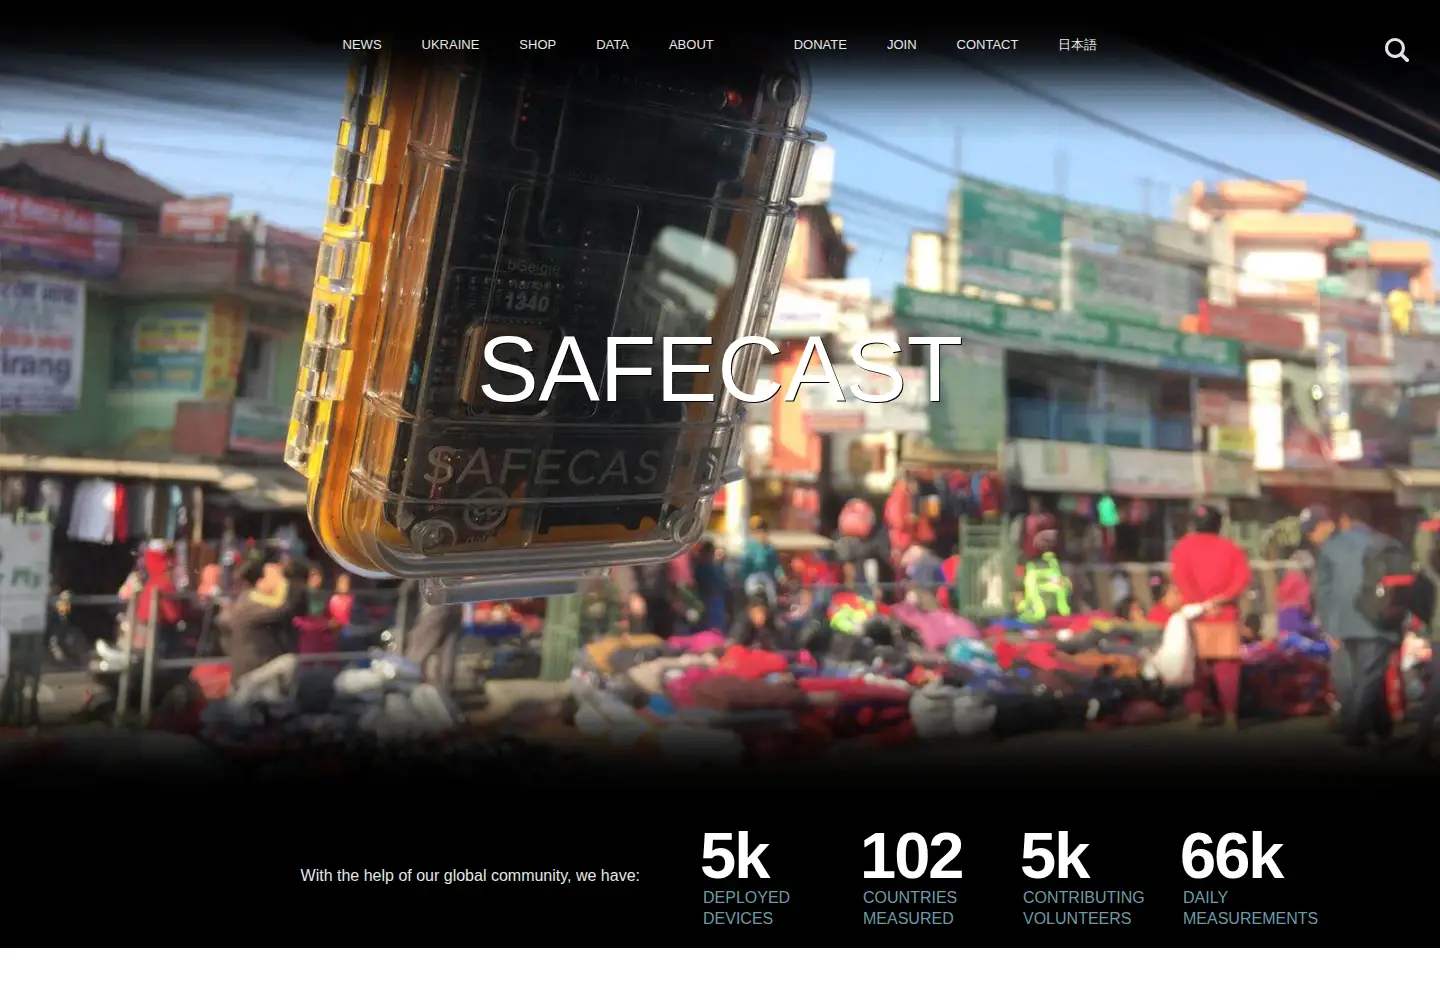The width and height of the screenshot is (1440, 1000).
Task: Click the 'COUNTRIES MEASURED' label
Action: [x=910, y=908]
